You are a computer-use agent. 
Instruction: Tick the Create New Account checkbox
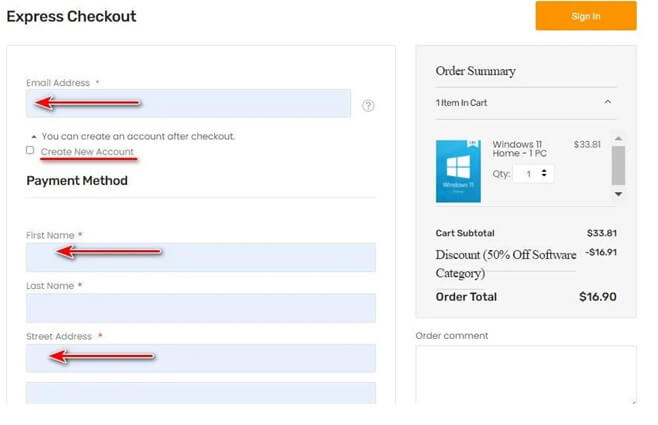click(x=31, y=151)
